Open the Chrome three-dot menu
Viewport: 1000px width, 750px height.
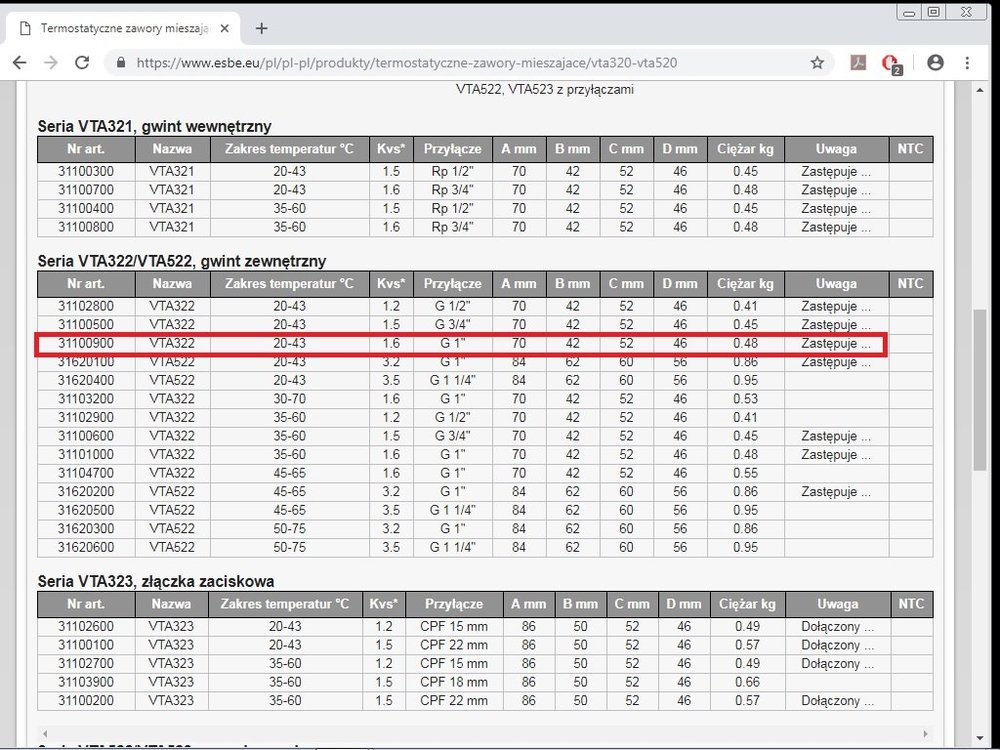[967, 62]
